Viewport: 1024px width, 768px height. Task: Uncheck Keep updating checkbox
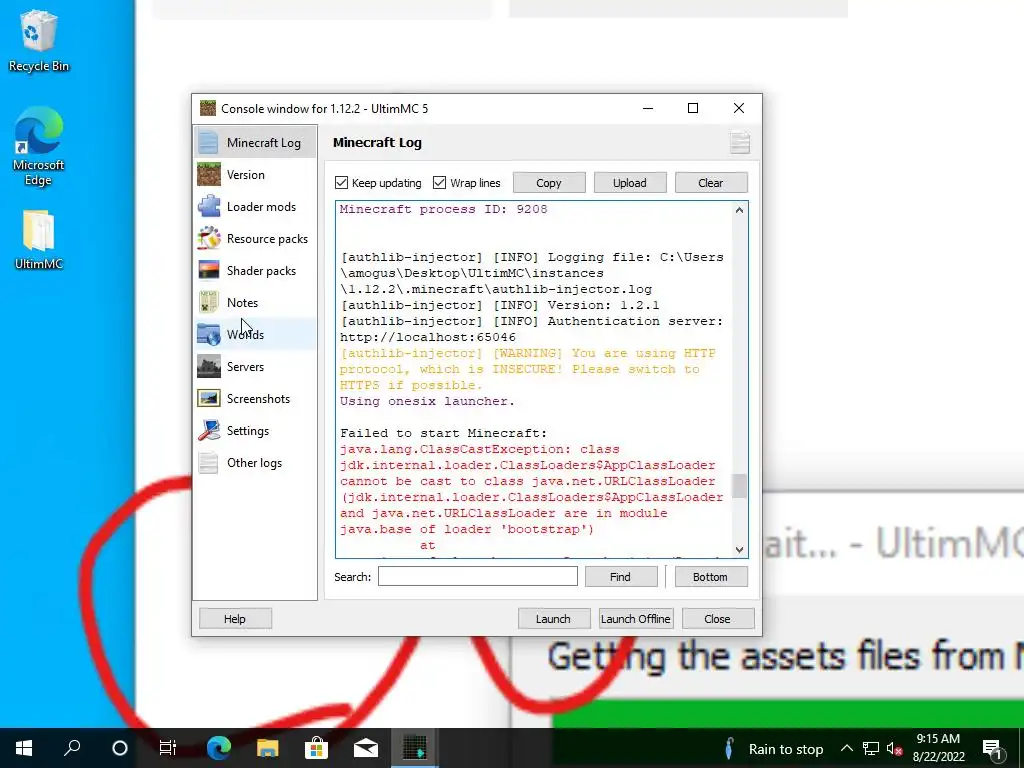tap(342, 183)
